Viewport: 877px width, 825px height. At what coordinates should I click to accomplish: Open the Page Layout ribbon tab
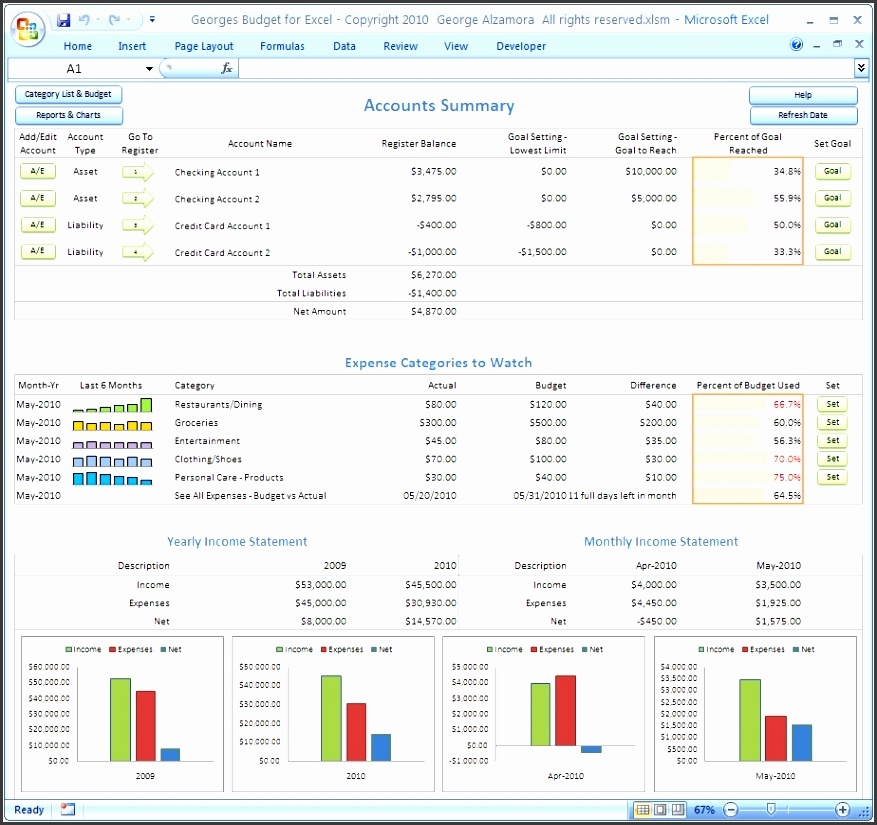click(x=204, y=46)
